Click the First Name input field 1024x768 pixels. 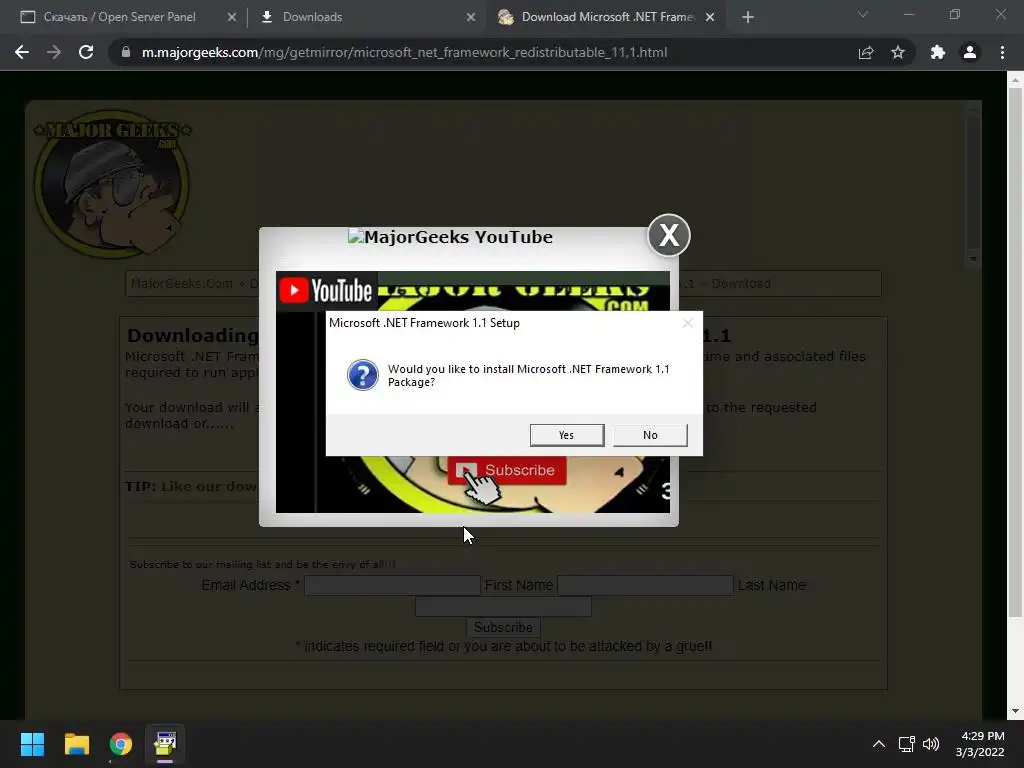click(x=645, y=585)
